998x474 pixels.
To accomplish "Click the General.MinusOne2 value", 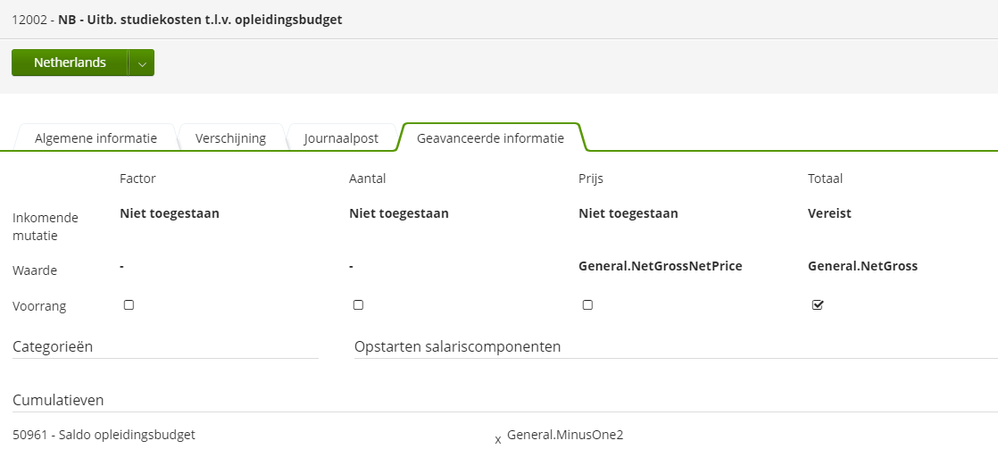I will 565,435.
